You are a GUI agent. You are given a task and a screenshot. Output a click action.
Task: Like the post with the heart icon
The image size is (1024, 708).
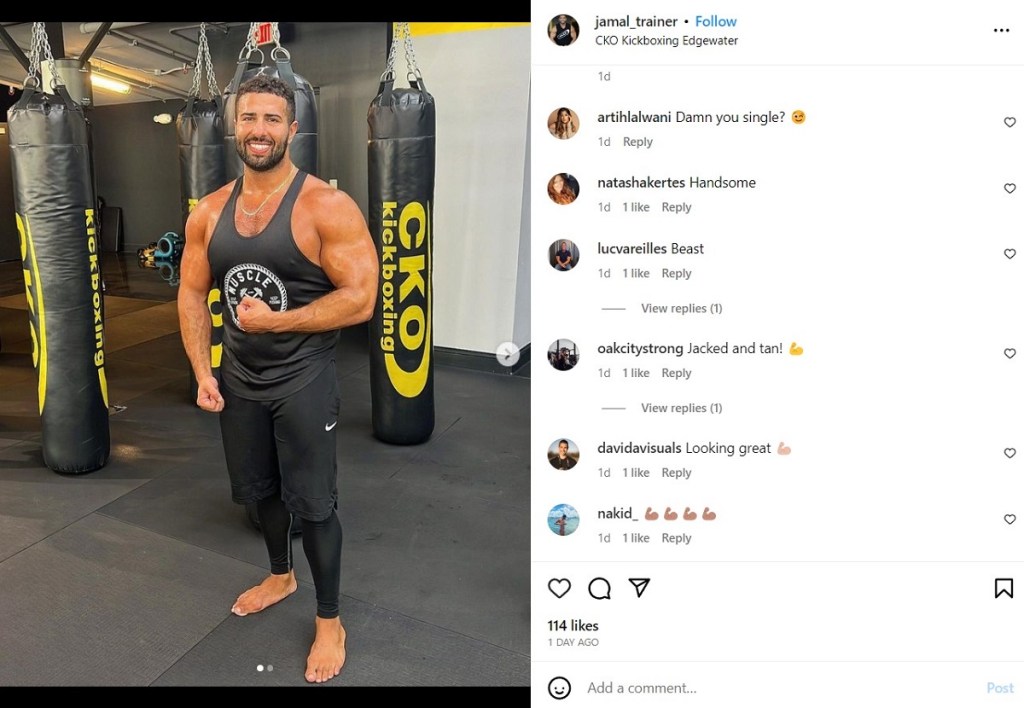(559, 588)
